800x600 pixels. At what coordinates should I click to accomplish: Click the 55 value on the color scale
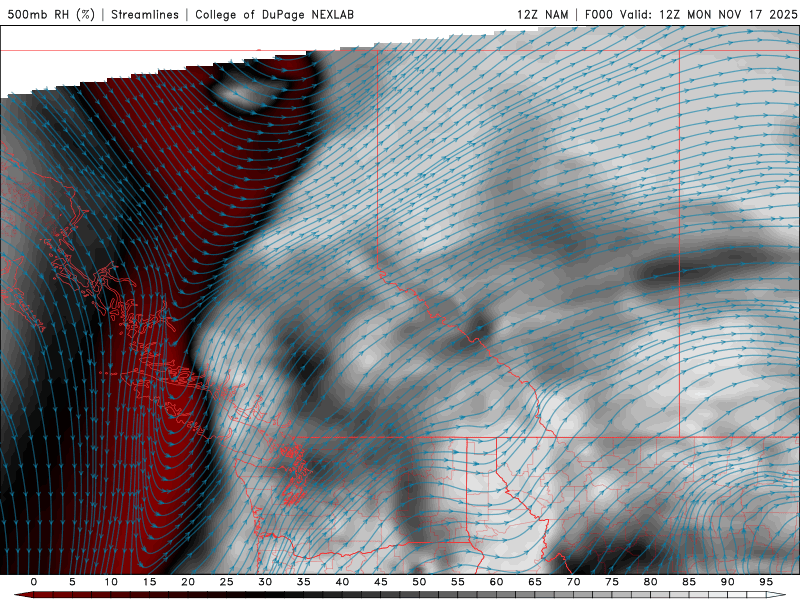click(x=458, y=582)
